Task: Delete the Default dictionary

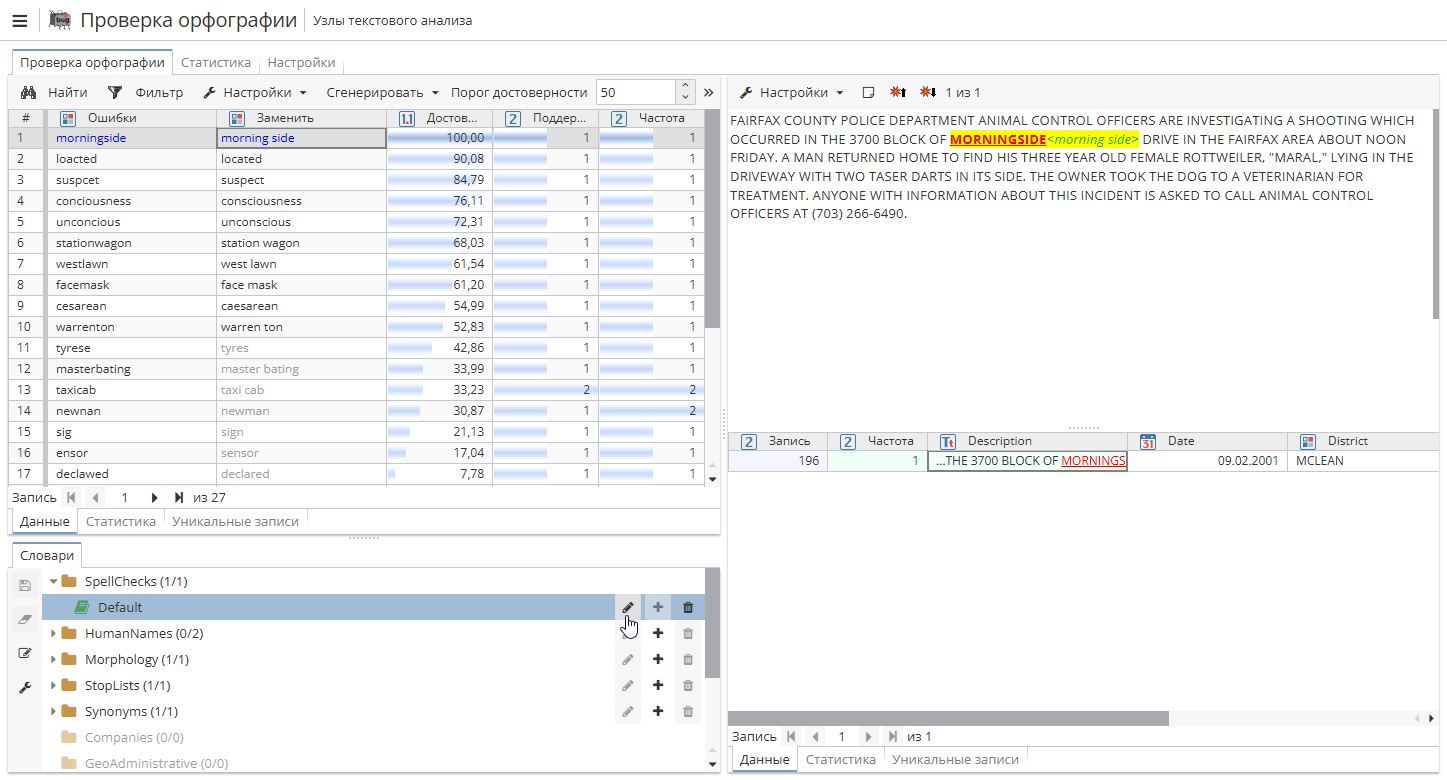Action: point(688,607)
